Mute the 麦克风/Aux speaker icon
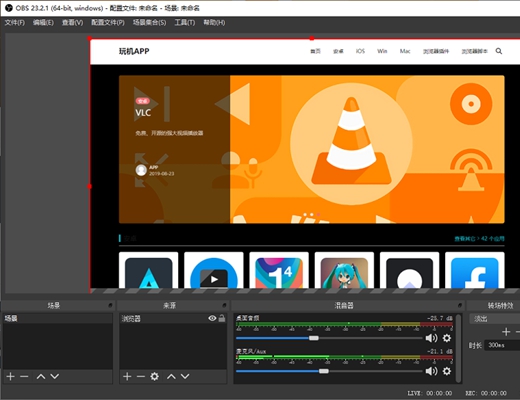 pyautogui.click(x=431, y=371)
